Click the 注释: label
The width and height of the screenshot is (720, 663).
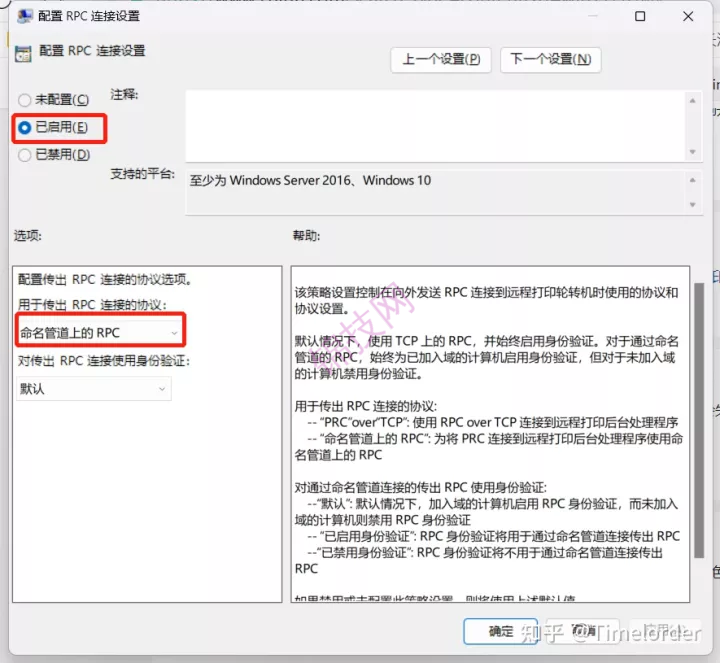[124, 95]
